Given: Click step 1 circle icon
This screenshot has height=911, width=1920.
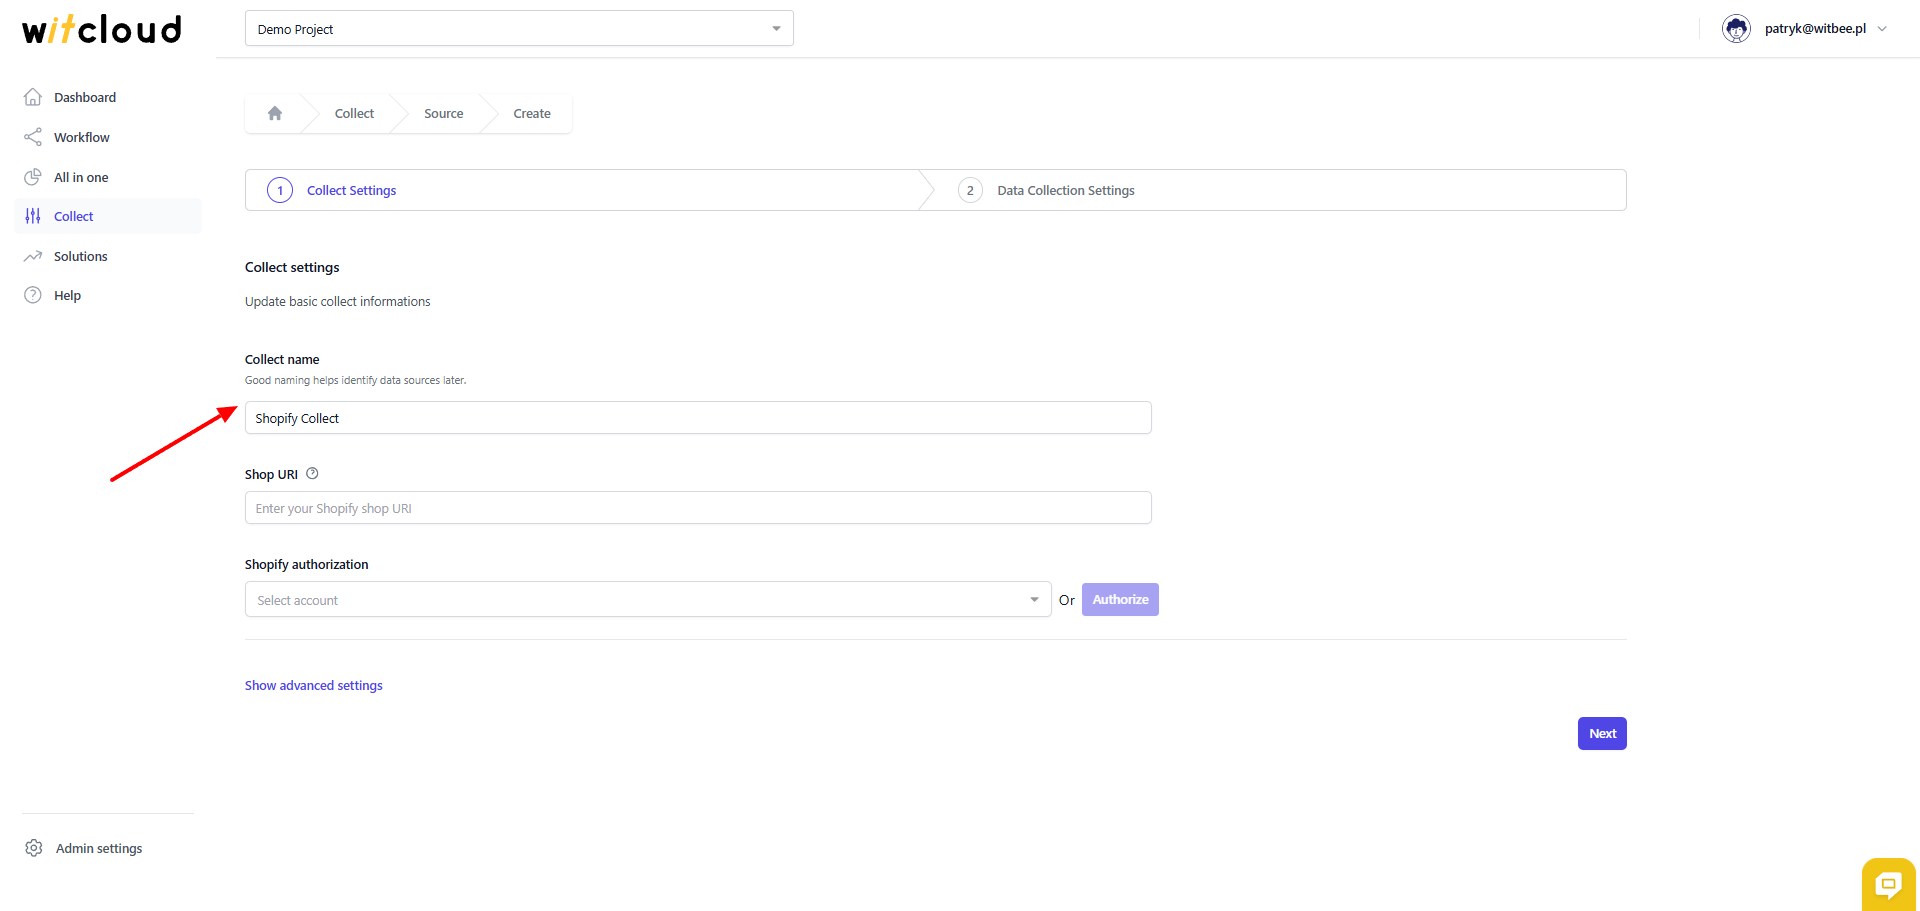Looking at the screenshot, I should point(280,190).
